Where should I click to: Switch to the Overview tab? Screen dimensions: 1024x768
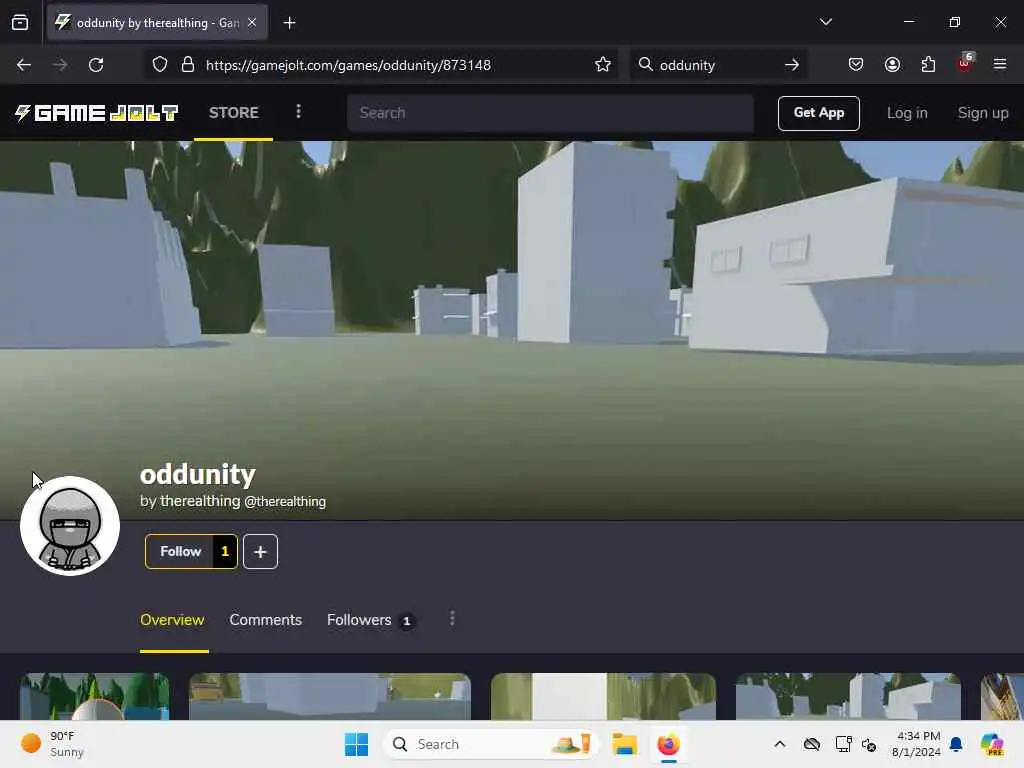172,620
